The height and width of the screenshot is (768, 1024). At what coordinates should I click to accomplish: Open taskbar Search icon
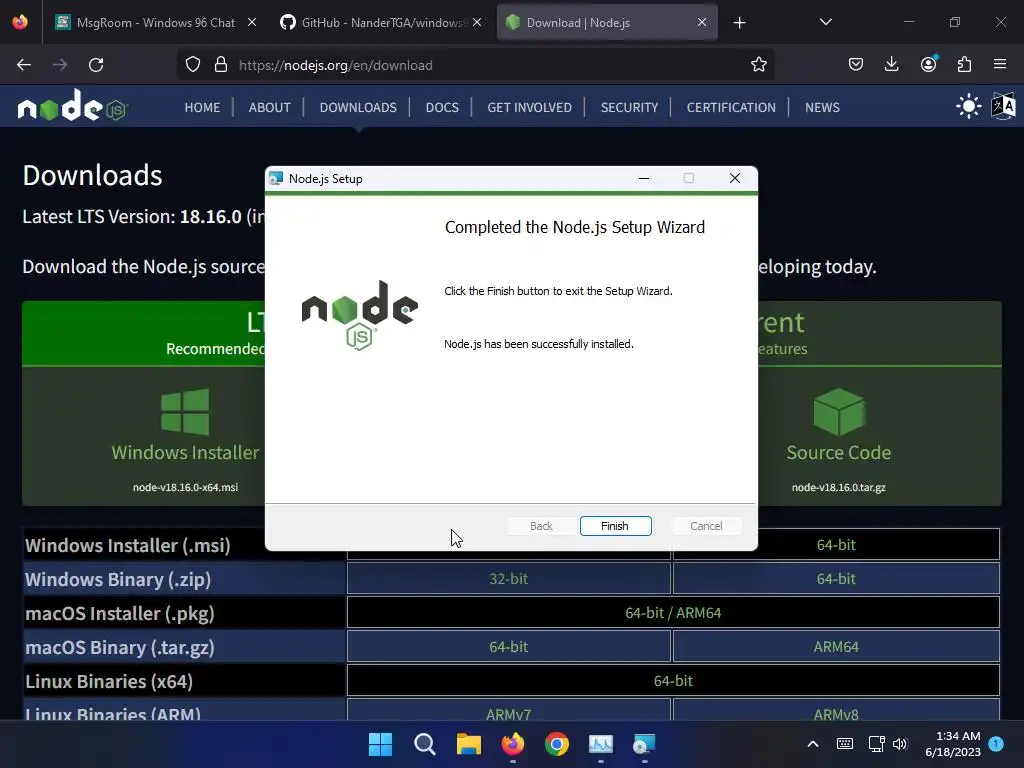[424, 744]
